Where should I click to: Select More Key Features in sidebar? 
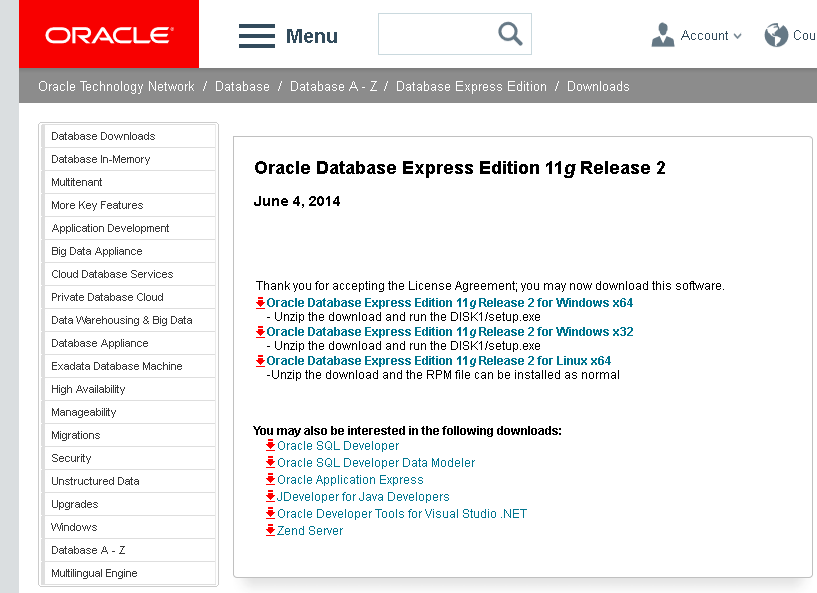(x=130, y=205)
